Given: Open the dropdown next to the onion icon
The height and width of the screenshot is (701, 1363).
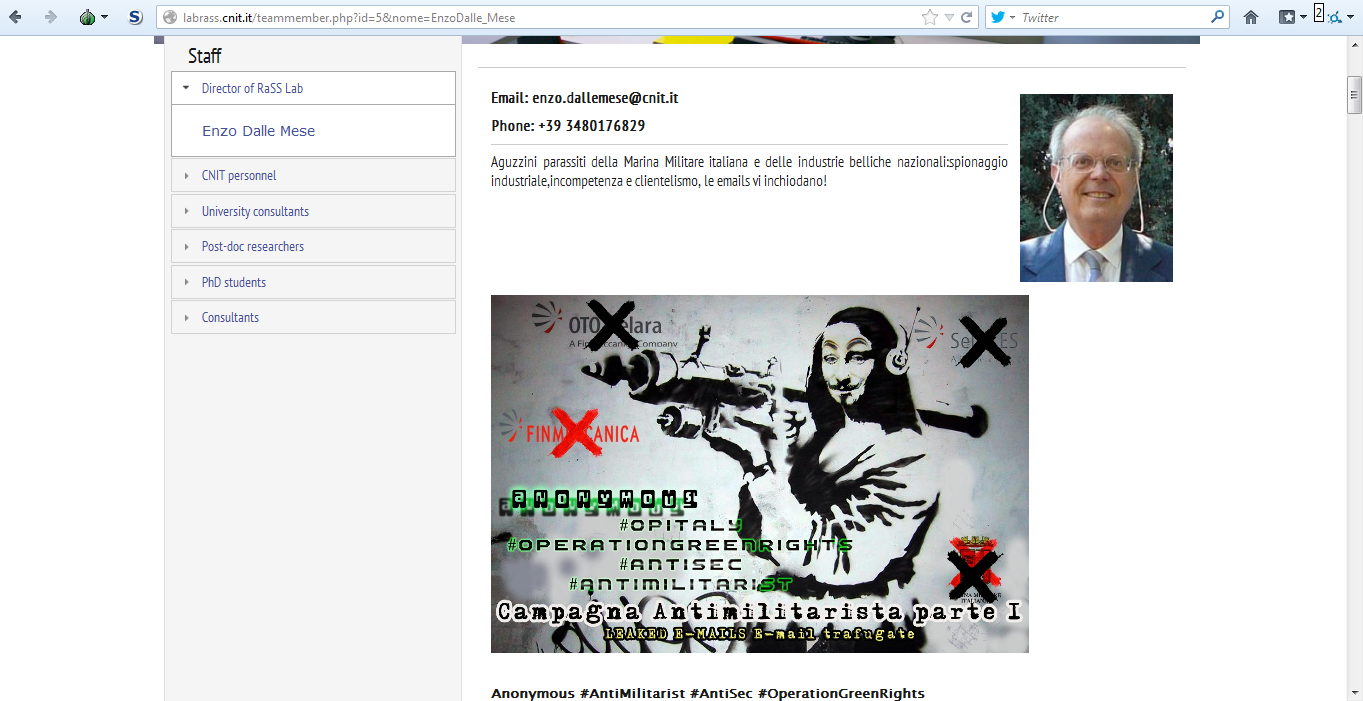Looking at the screenshot, I should pyautogui.click(x=104, y=17).
